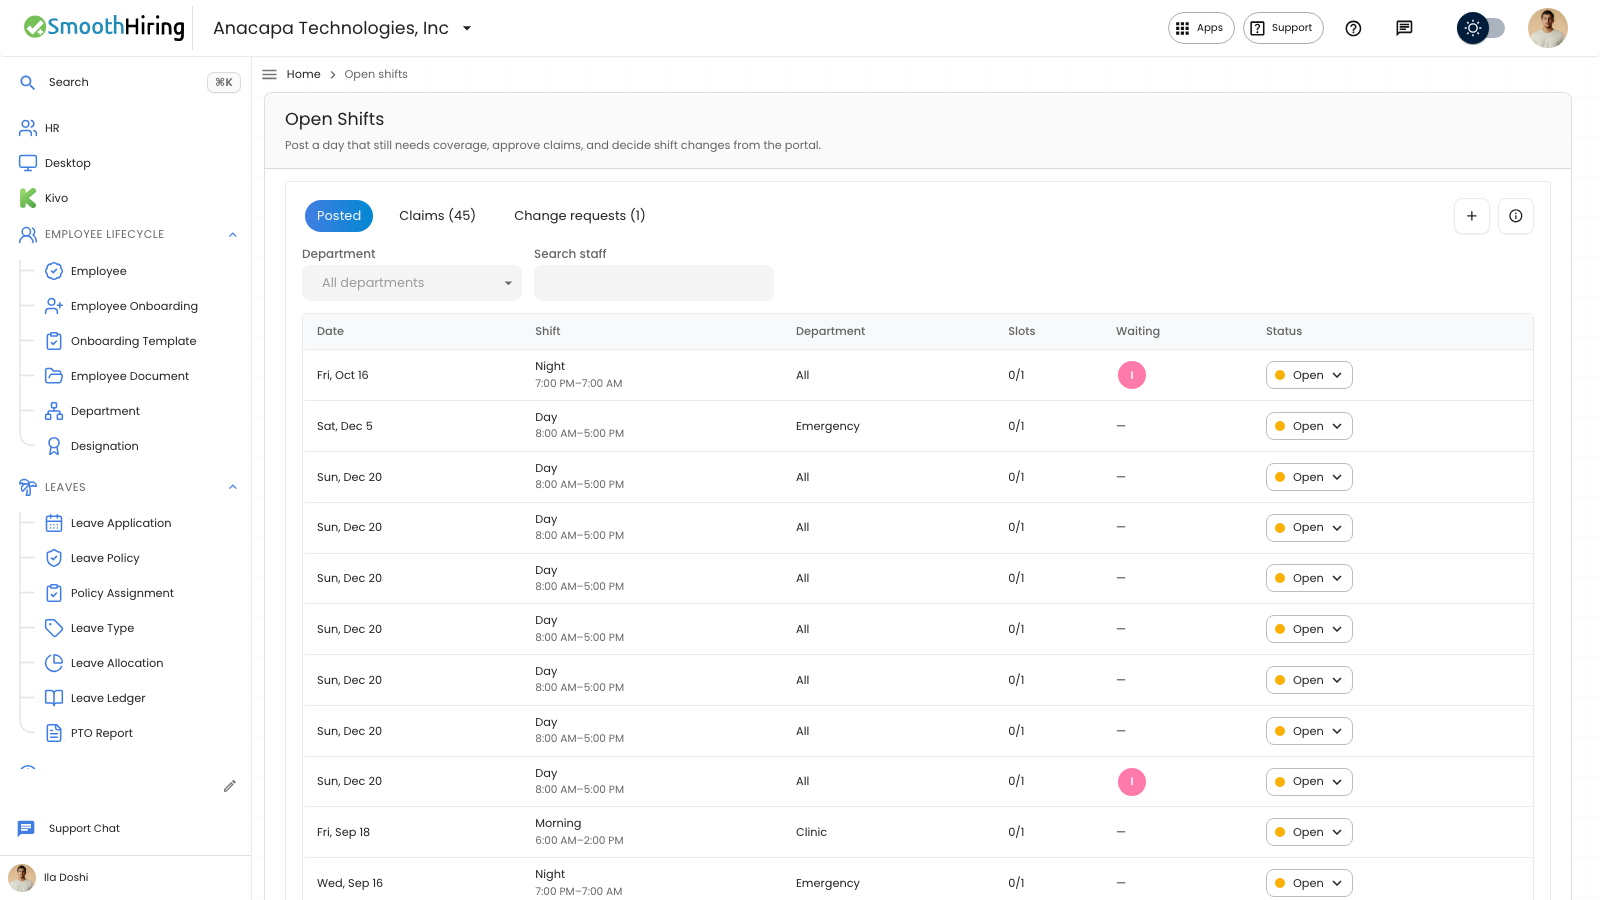Open the company switcher dropdown arrow
This screenshot has width=1600, height=900.
pyautogui.click(x=467, y=28)
